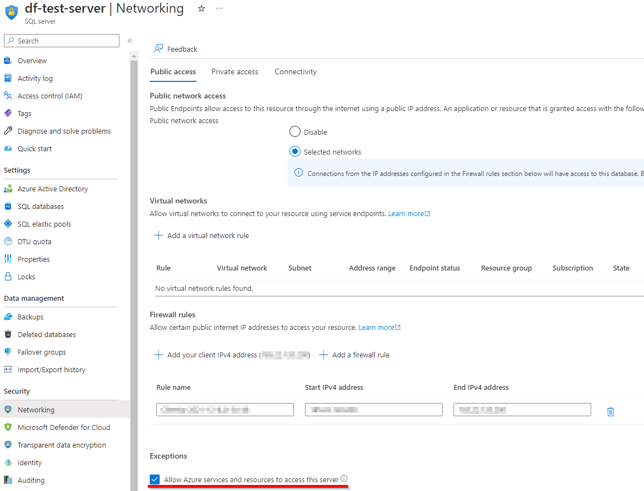
Task: Open Learn more link under Virtual networks
Action: (409, 214)
